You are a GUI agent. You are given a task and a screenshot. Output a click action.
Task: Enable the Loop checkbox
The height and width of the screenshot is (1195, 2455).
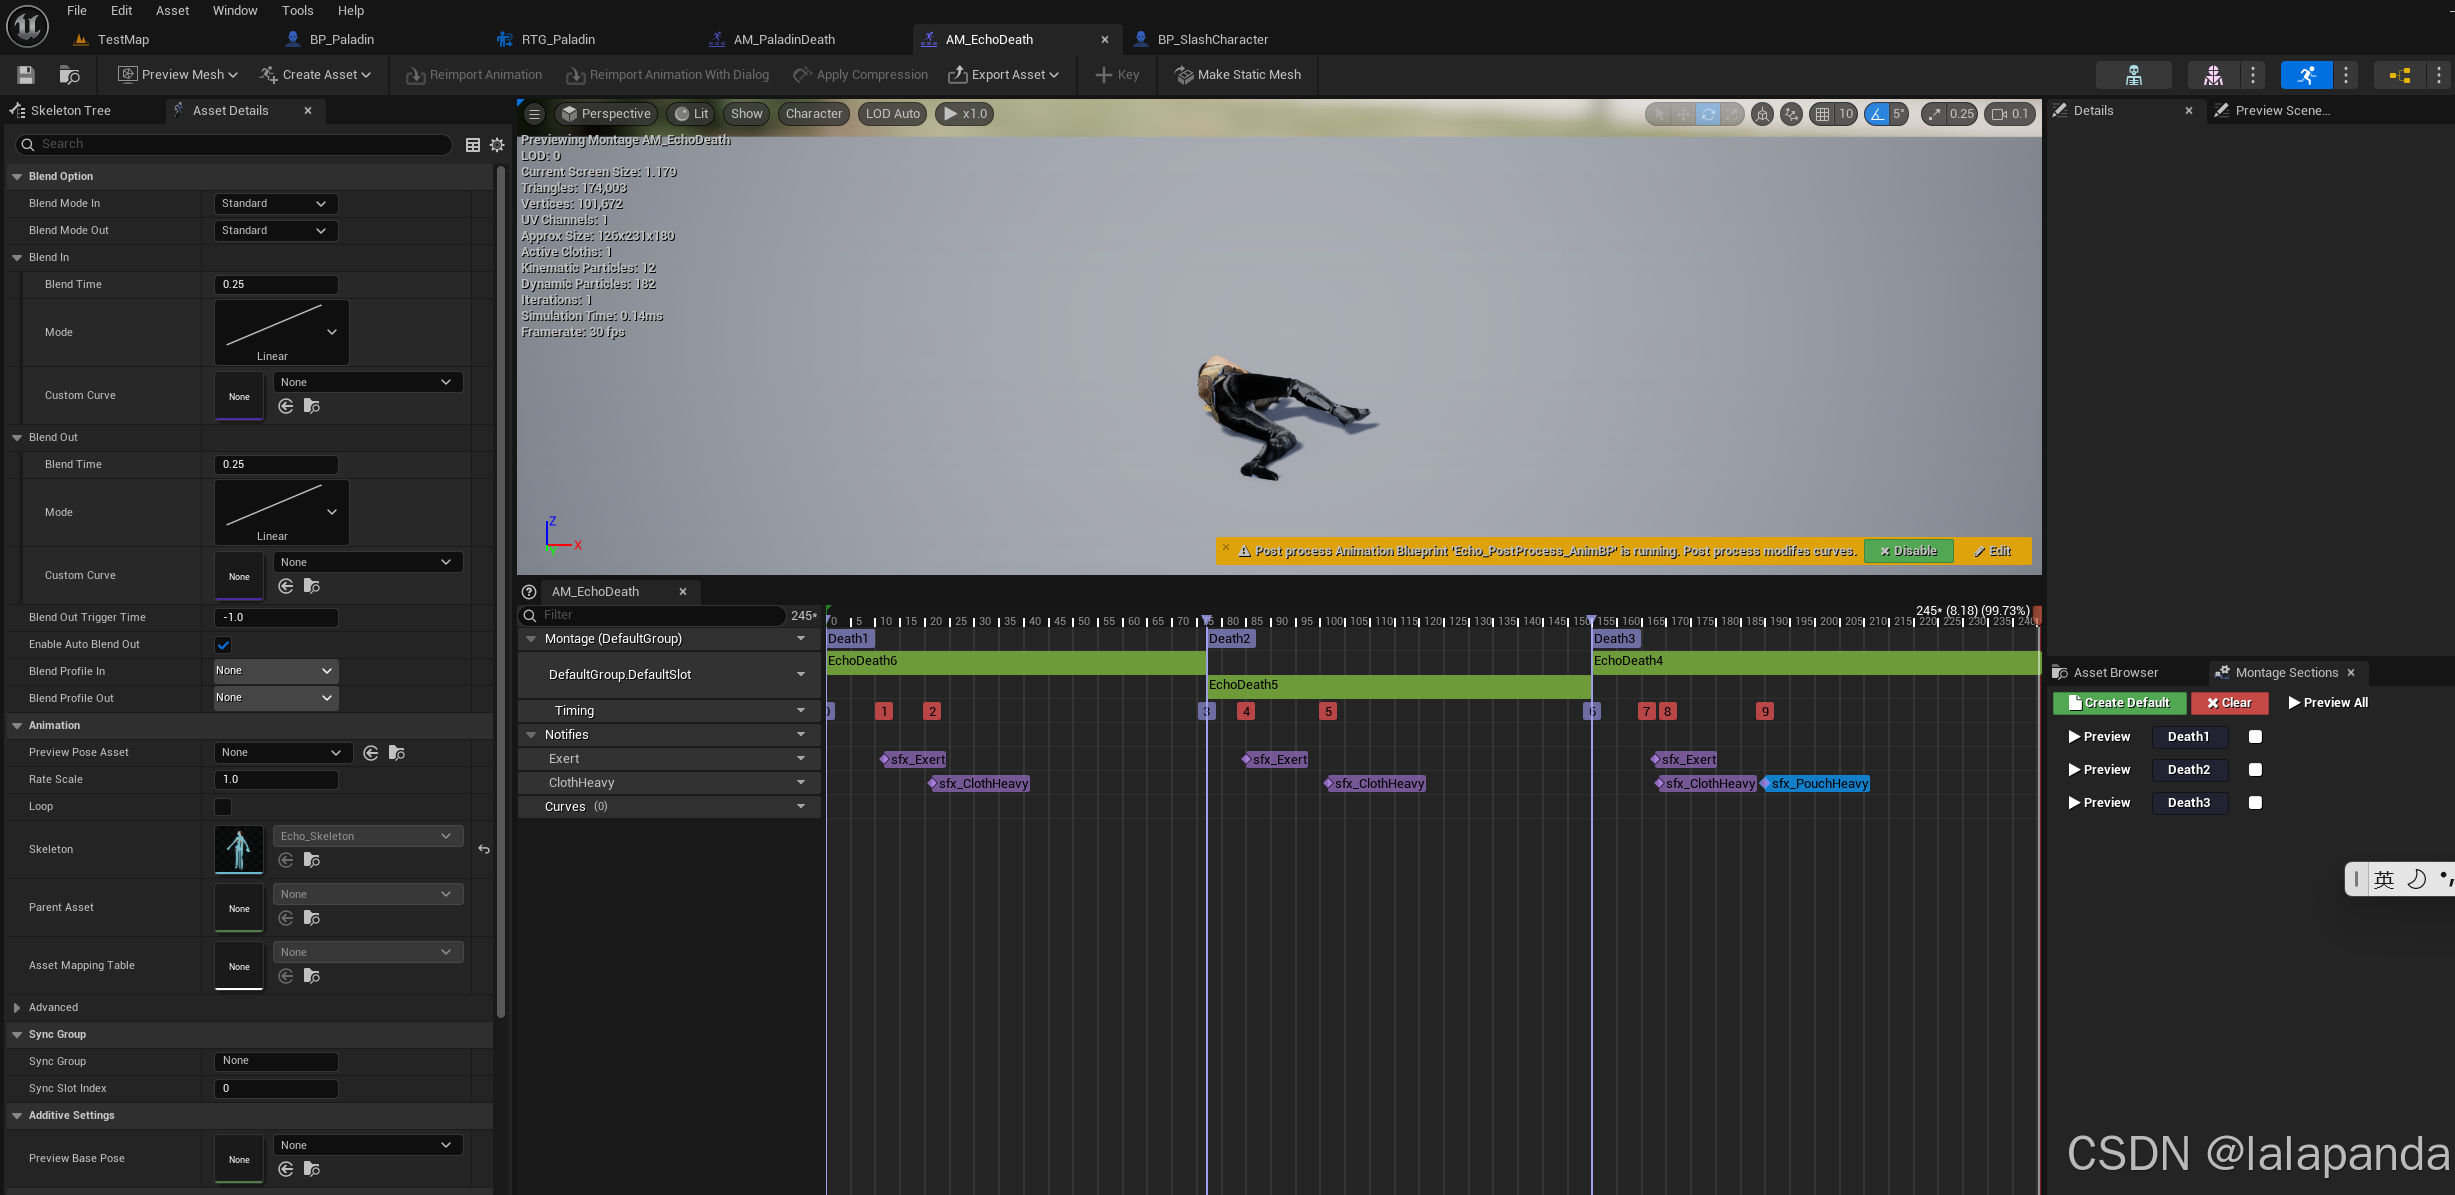[223, 807]
